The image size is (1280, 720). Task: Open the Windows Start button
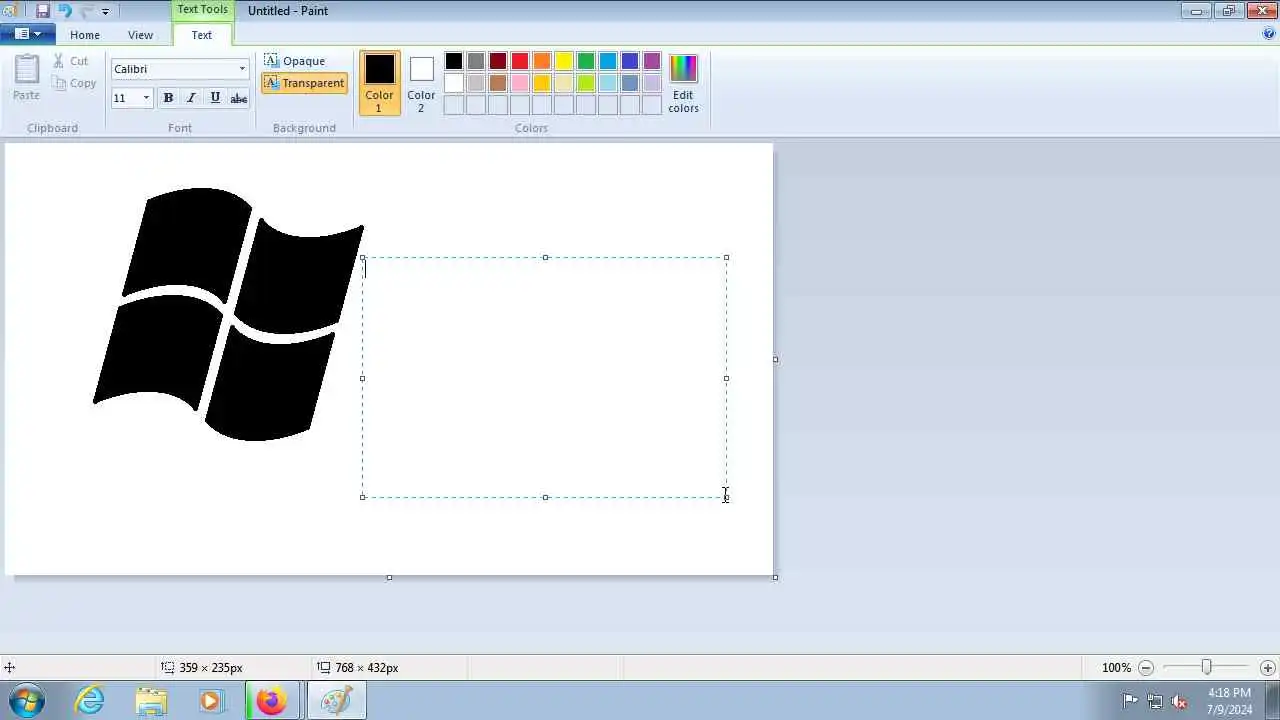(26, 701)
